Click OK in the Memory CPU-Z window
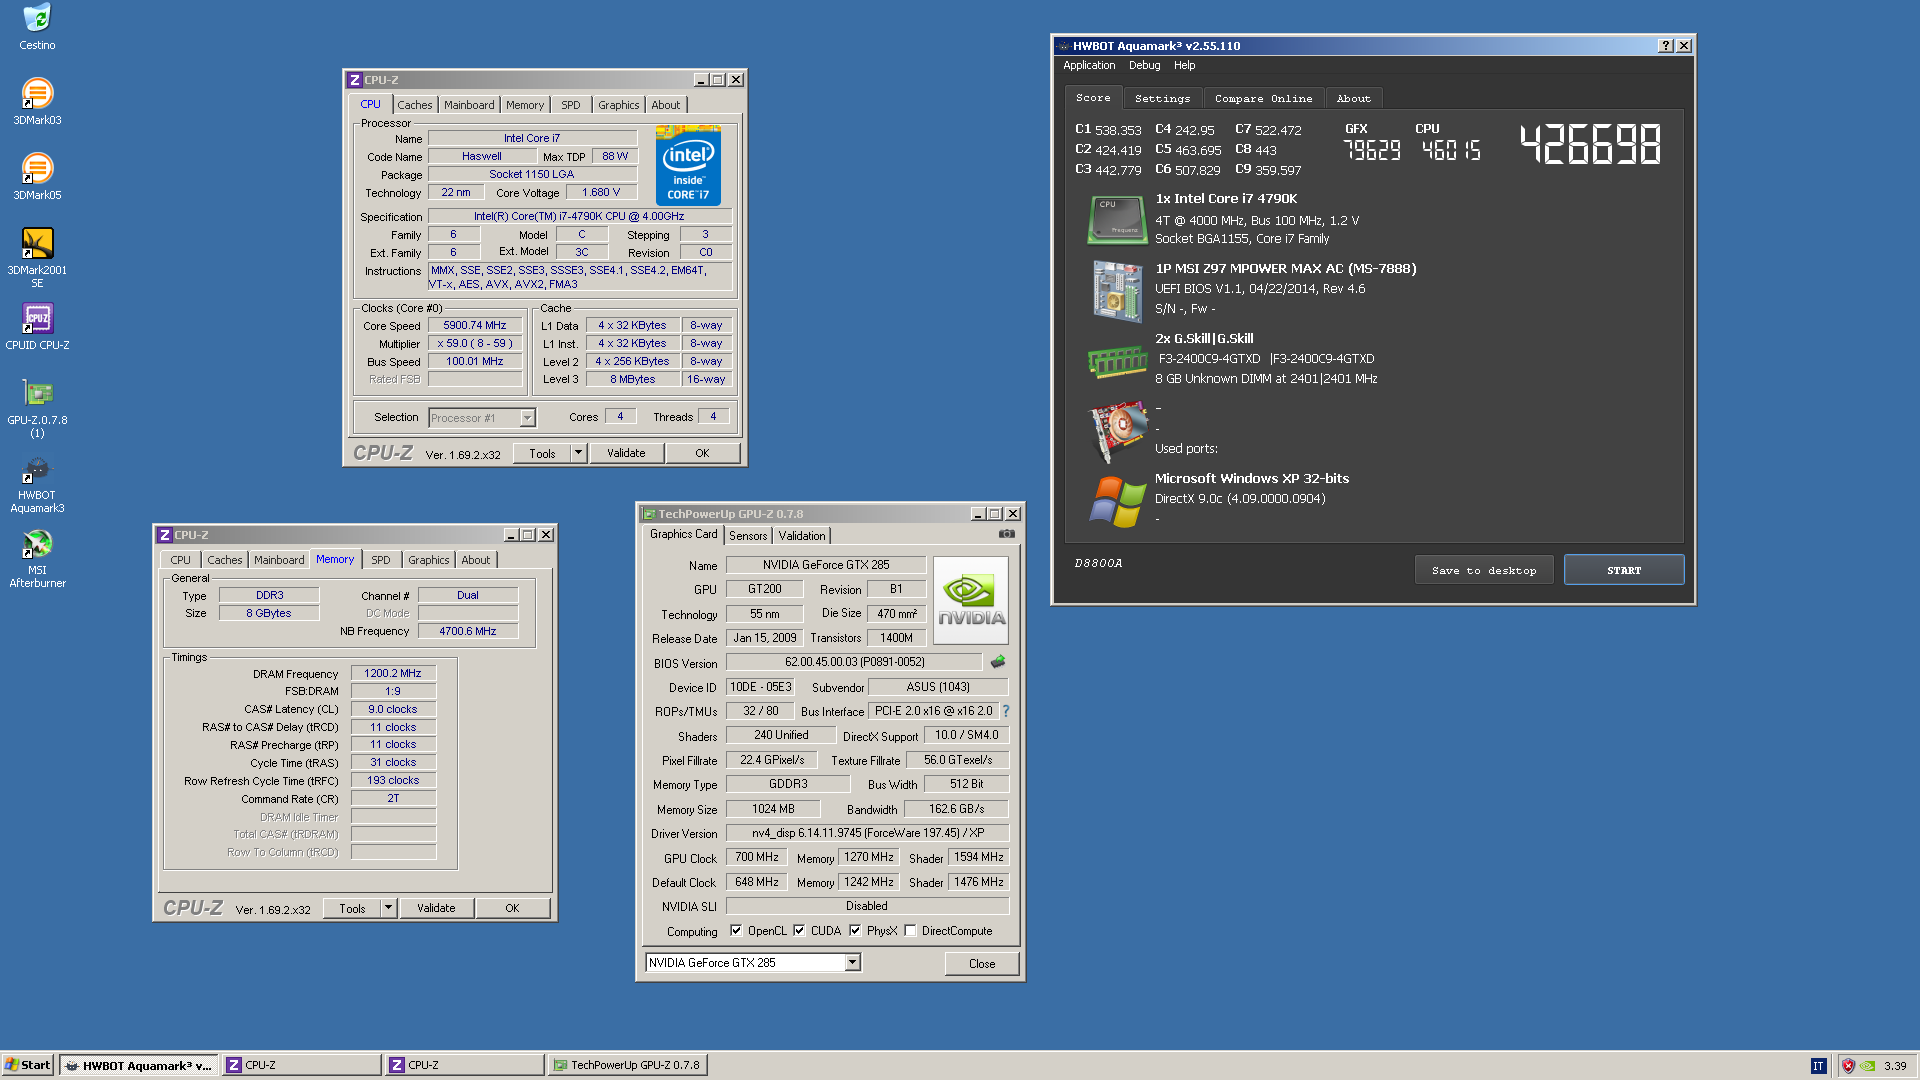This screenshot has width=1920, height=1080. [512, 908]
